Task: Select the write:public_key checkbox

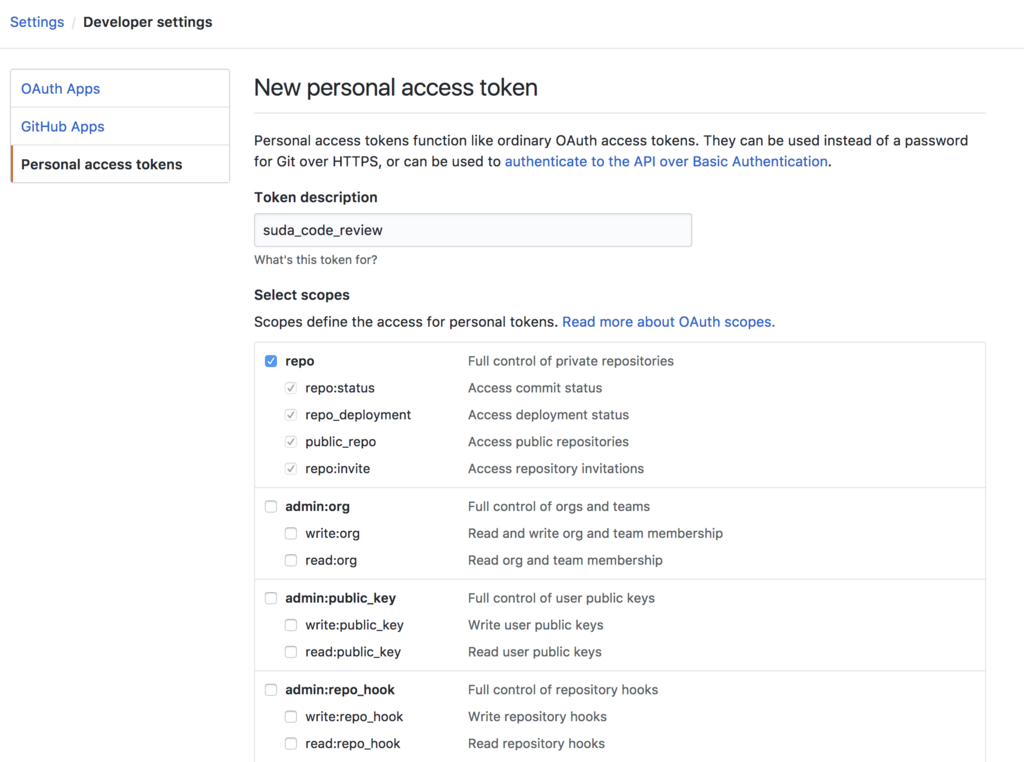Action: (x=291, y=626)
